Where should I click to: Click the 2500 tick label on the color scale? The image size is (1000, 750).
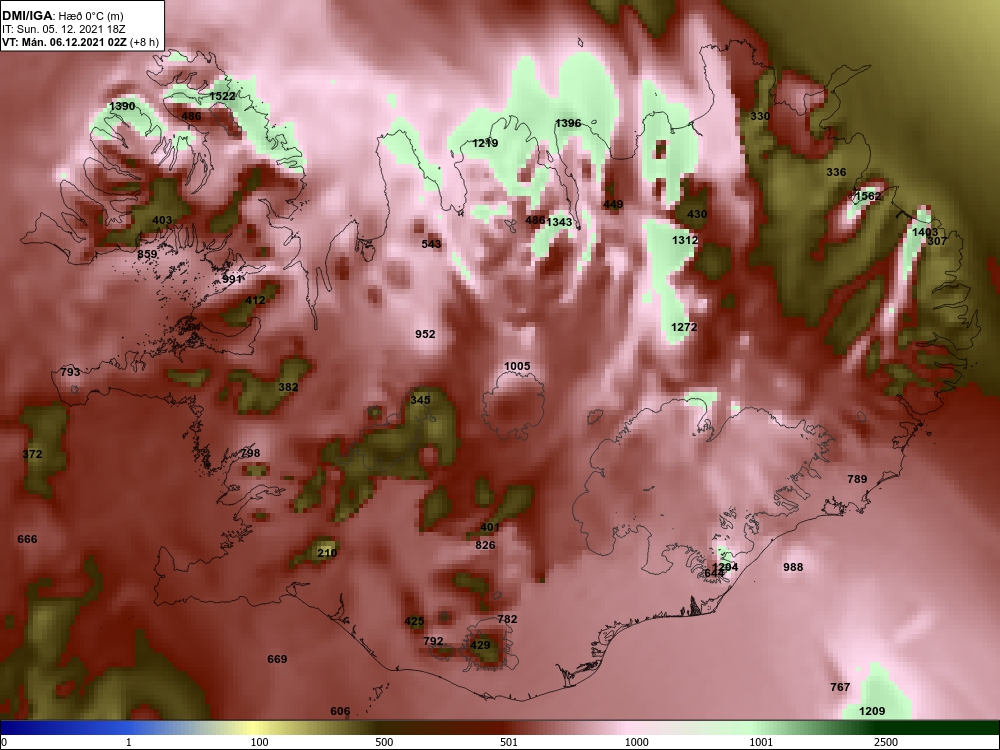(x=886, y=742)
